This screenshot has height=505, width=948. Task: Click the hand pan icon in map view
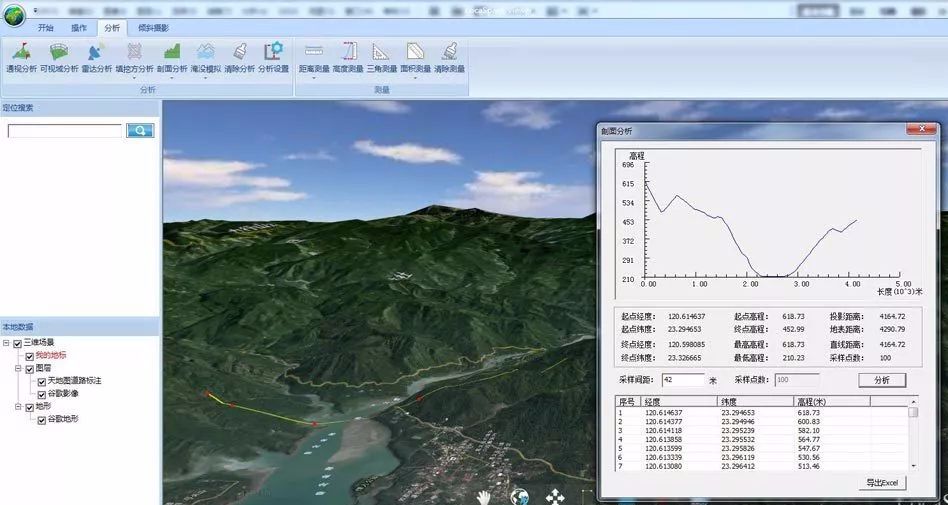[x=484, y=497]
